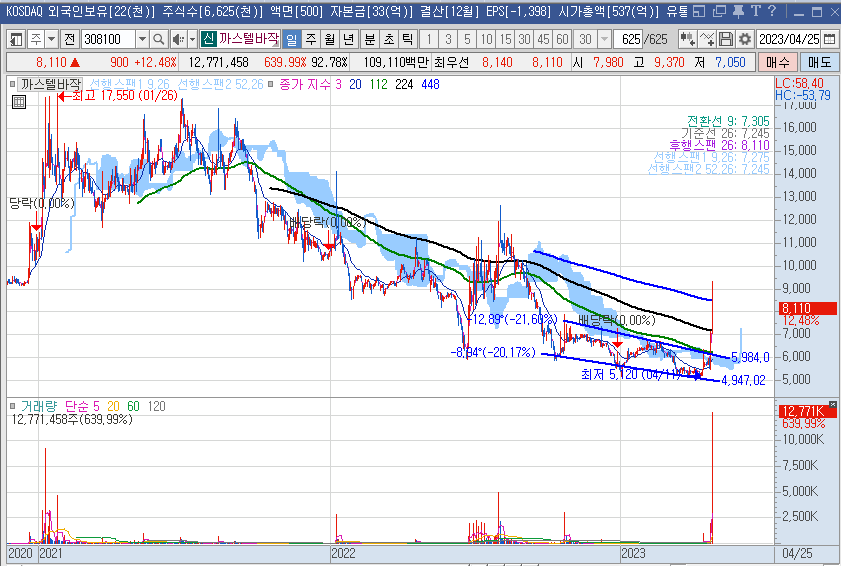Click the title bar cascade windows icon
The width and height of the screenshot is (841, 566).
pos(719,11)
